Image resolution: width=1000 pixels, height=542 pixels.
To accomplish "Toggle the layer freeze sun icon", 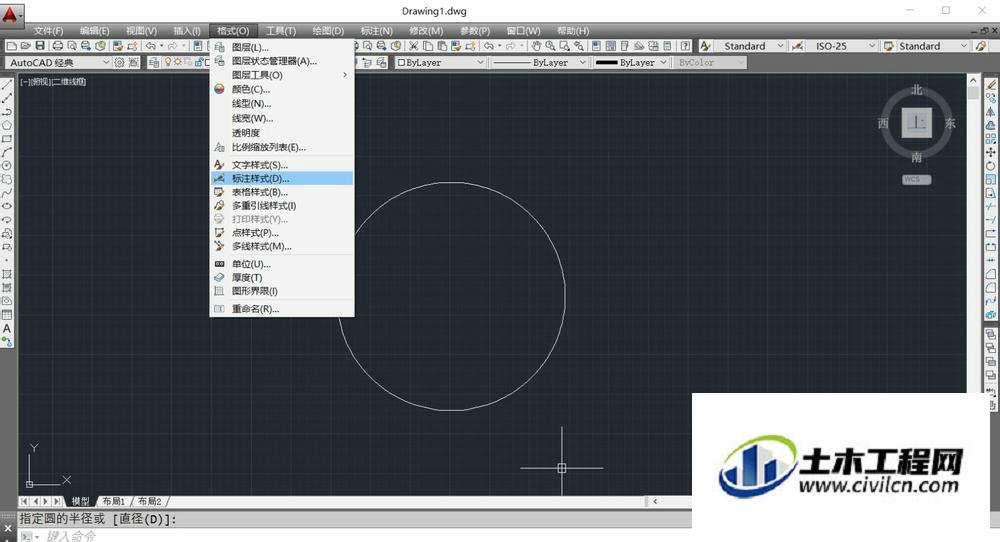I will (x=179, y=62).
